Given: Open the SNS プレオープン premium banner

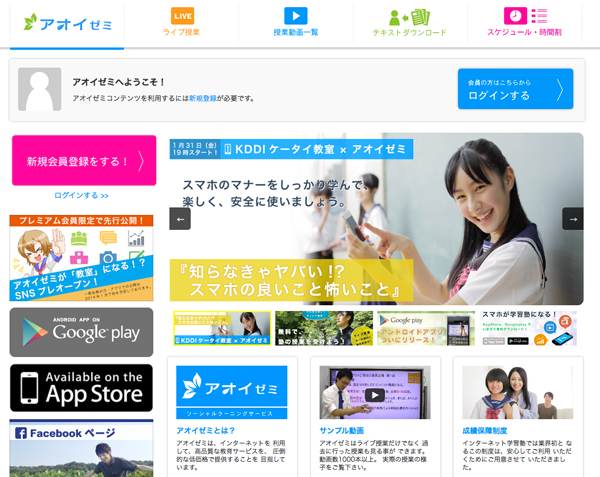Looking at the screenshot, I should [81, 257].
